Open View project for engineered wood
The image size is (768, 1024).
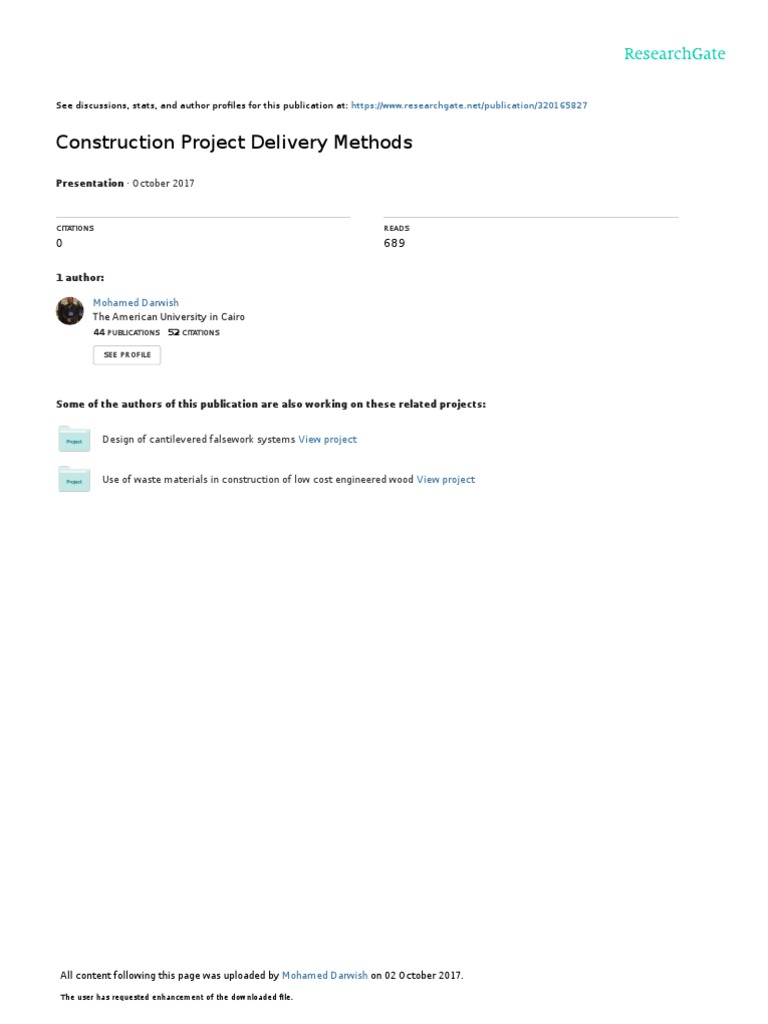click(446, 480)
